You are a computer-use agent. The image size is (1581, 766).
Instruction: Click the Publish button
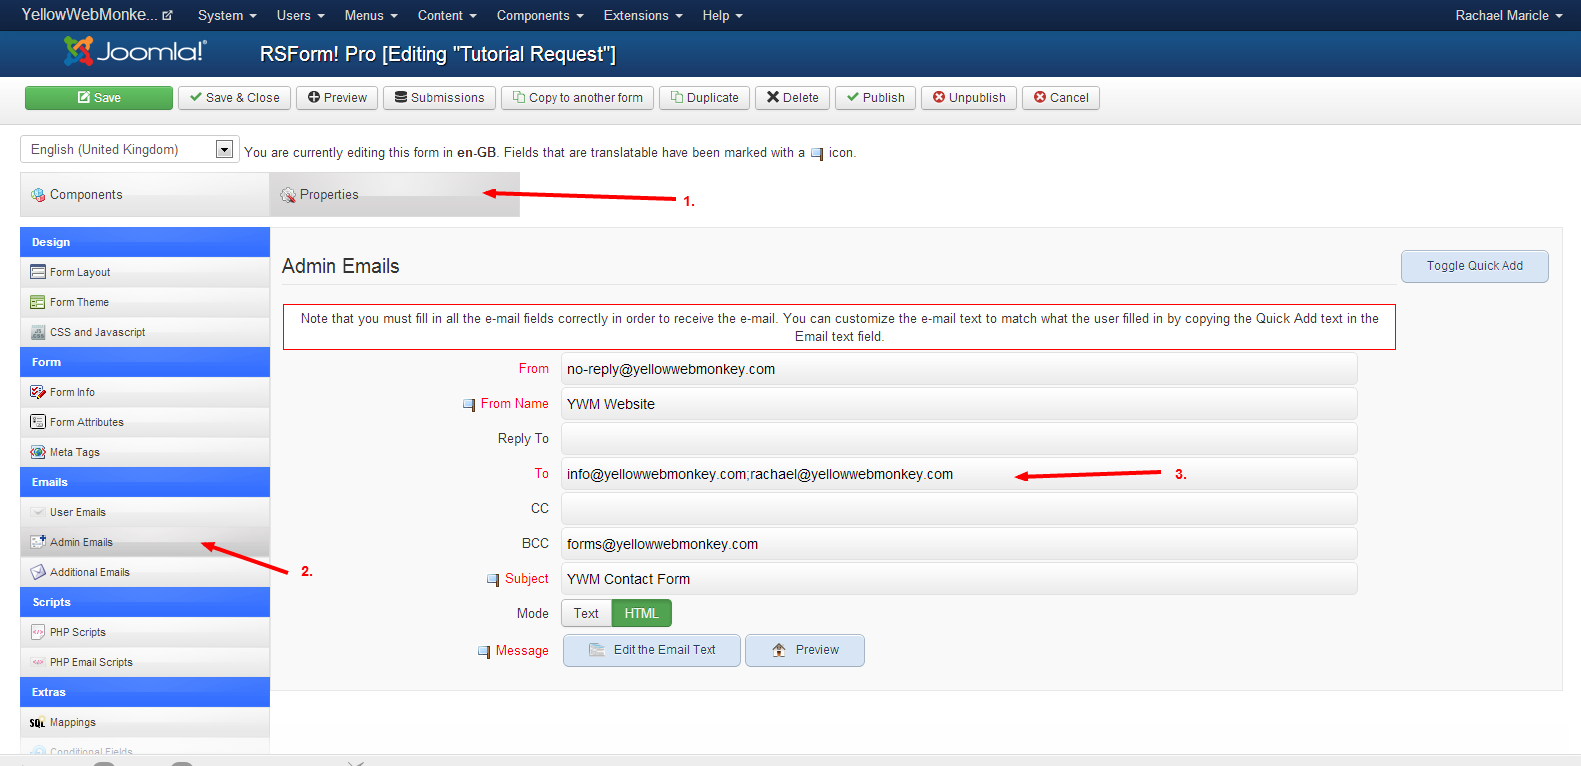[x=875, y=97]
